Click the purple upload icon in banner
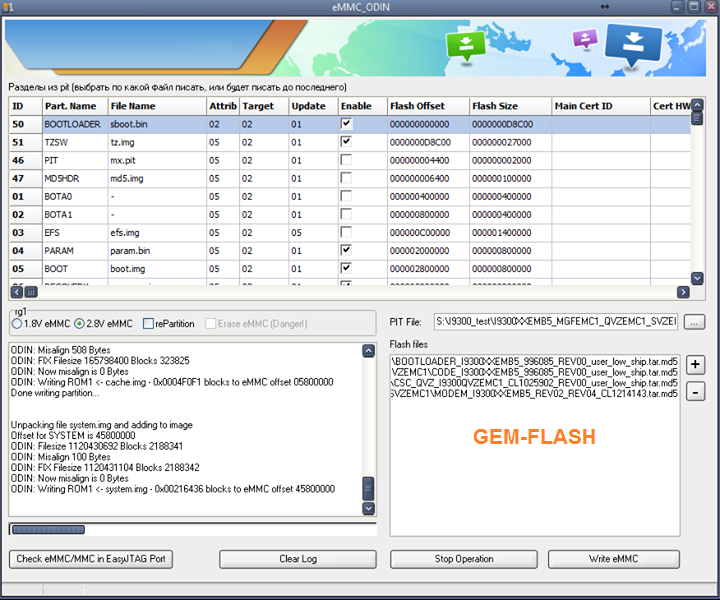Viewport: 720px width, 600px height. click(585, 39)
